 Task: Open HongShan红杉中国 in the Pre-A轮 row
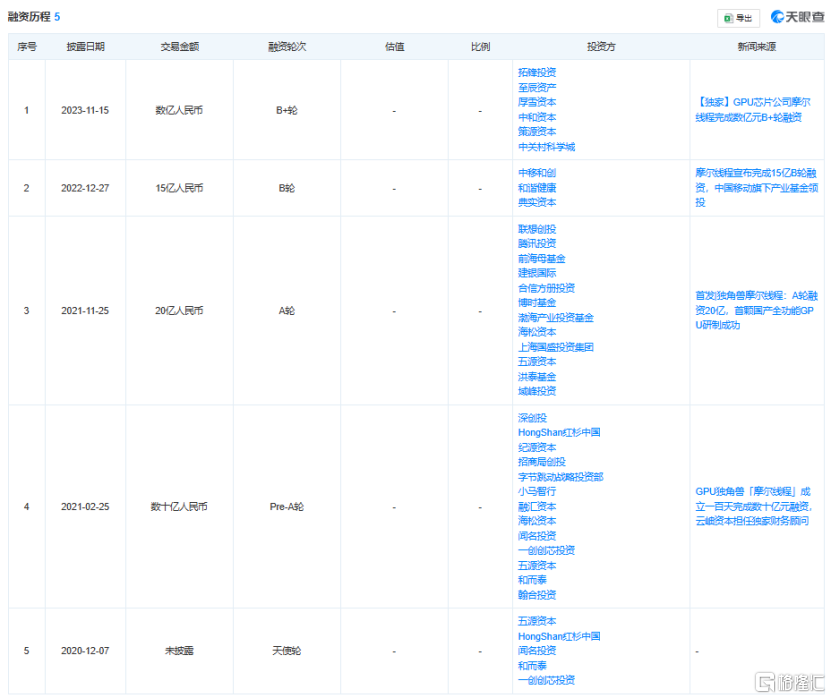[559, 432]
